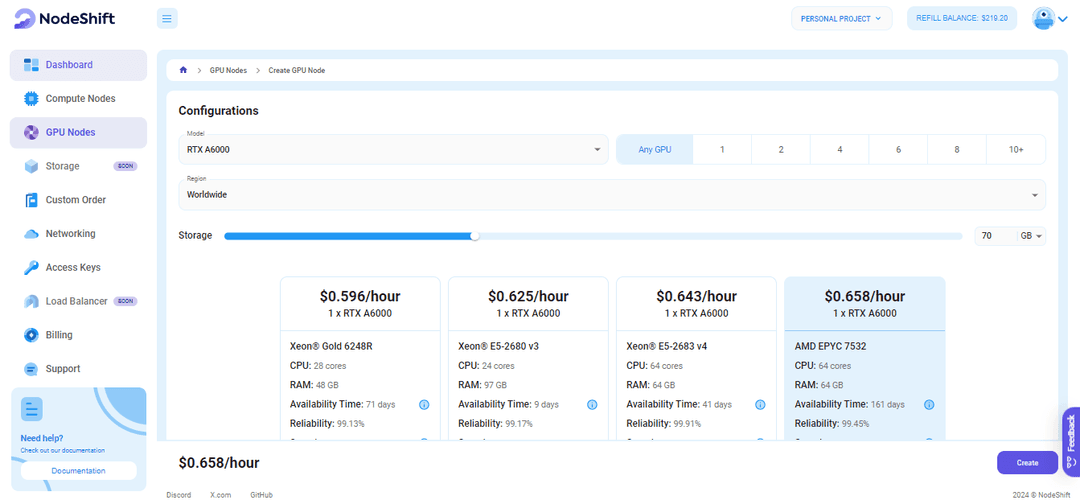The height and width of the screenshot is (503, 1080).
Task: Select the $0.643/hour Xeon E5-2683 card
Action: 696,358
